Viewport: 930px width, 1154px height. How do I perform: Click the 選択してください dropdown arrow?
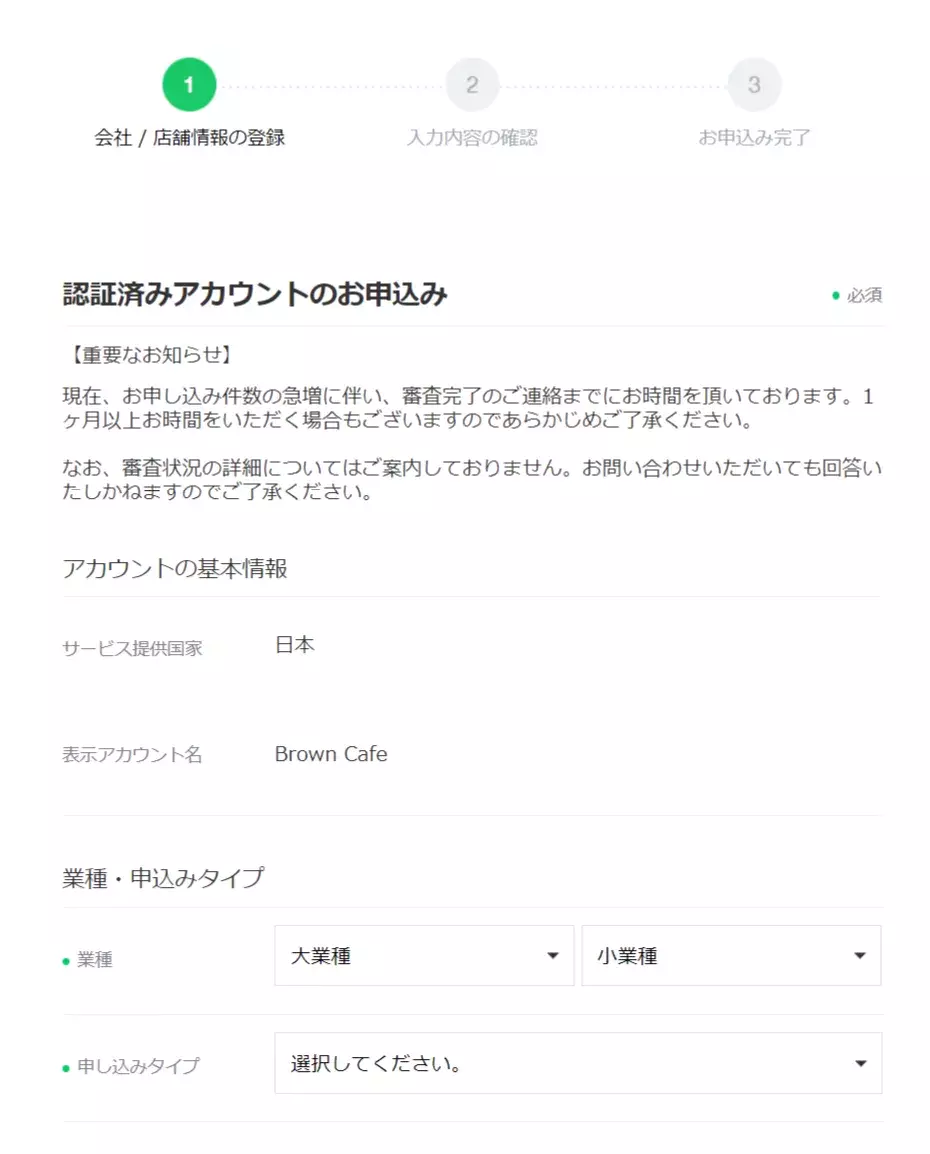click(x=860, y=1063)
